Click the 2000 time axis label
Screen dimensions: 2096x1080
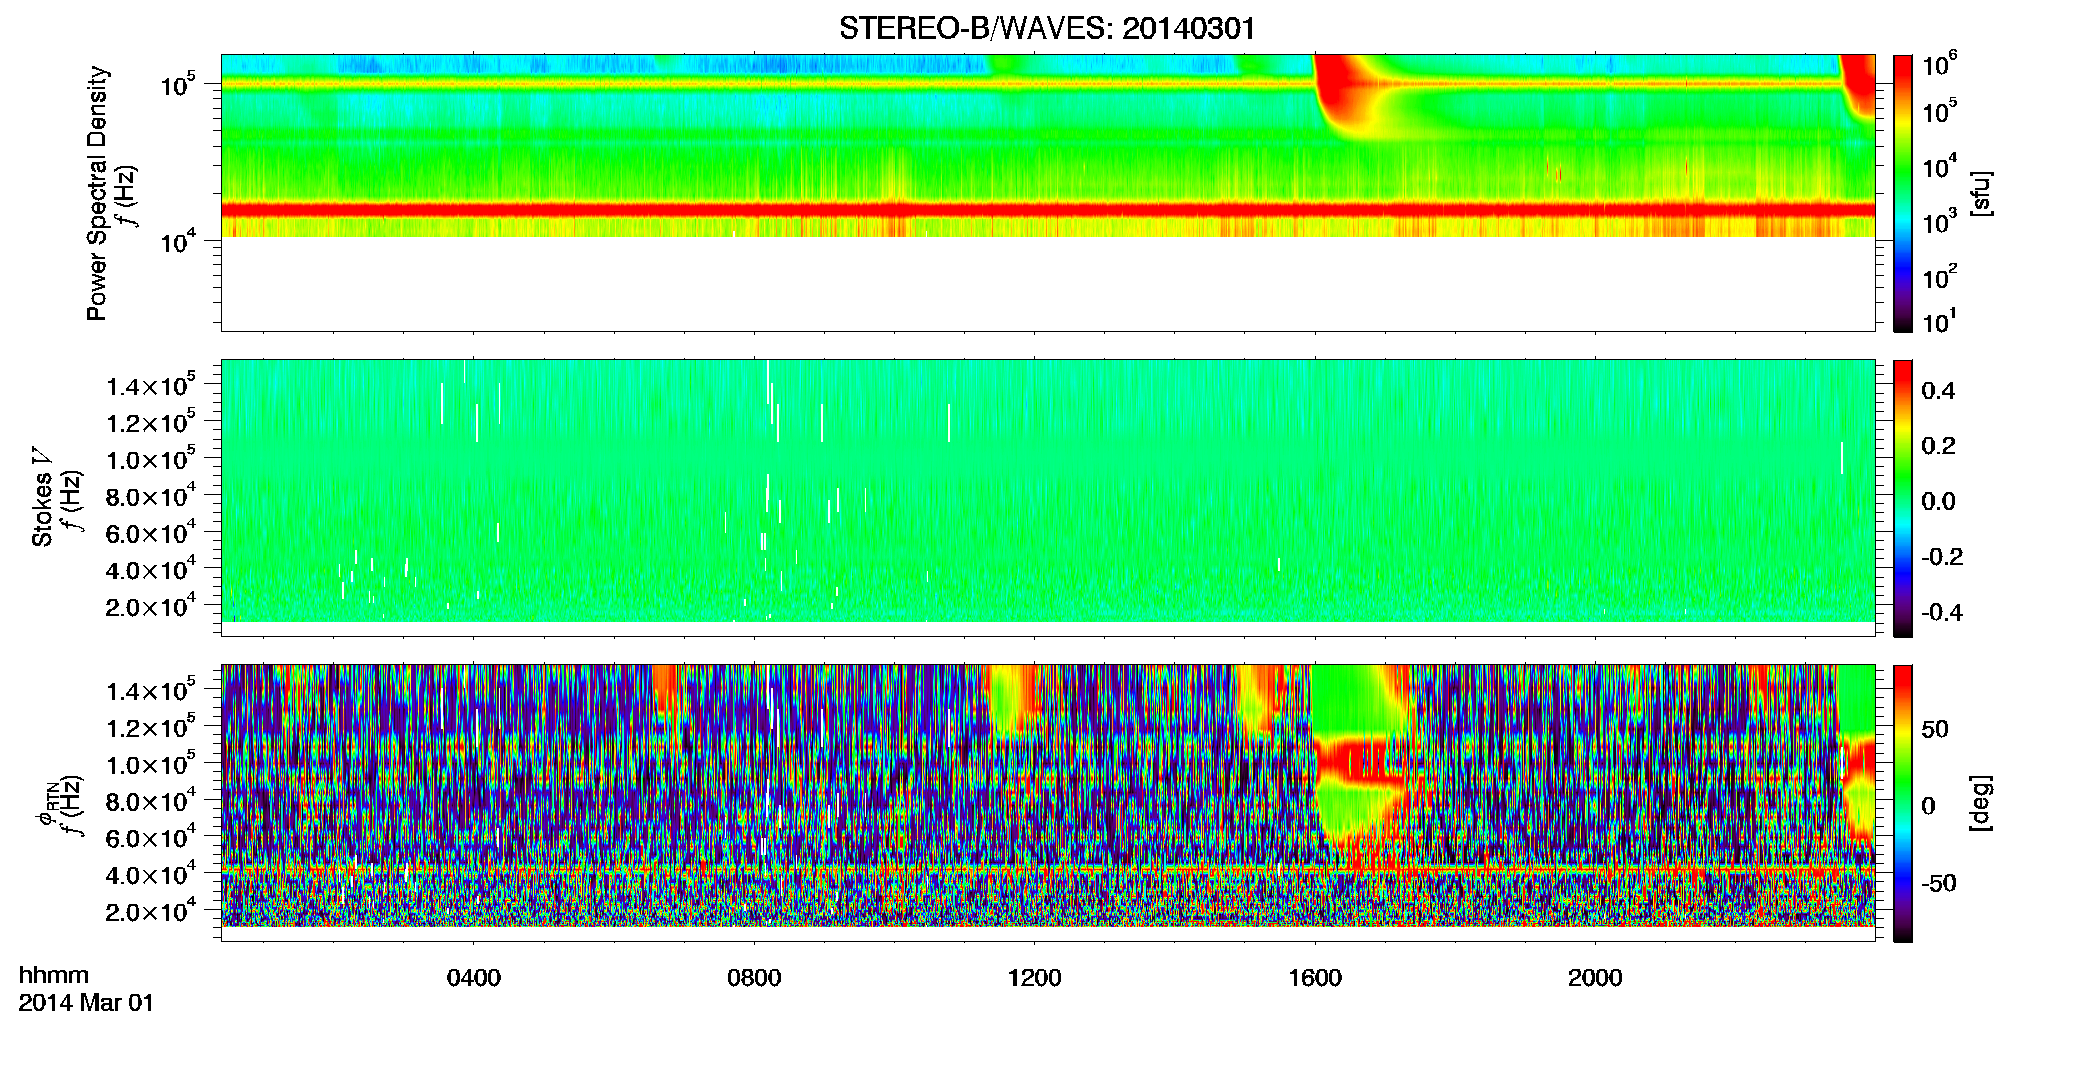1595,977
